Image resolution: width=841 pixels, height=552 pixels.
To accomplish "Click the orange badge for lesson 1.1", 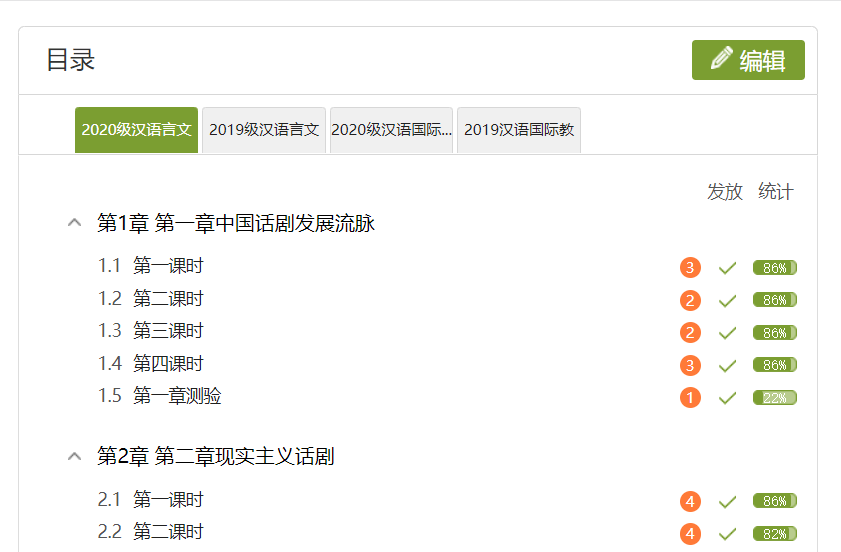I will [x=690, y=268].
